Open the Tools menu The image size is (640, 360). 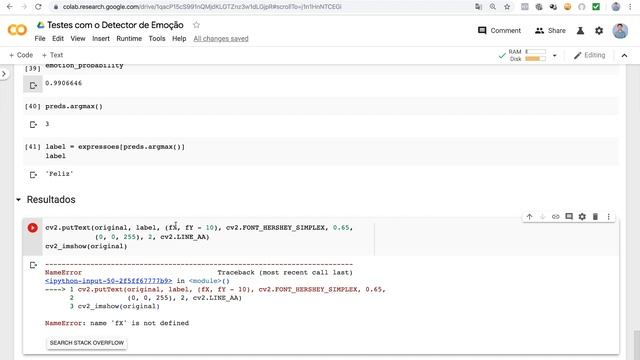(157, 38)
